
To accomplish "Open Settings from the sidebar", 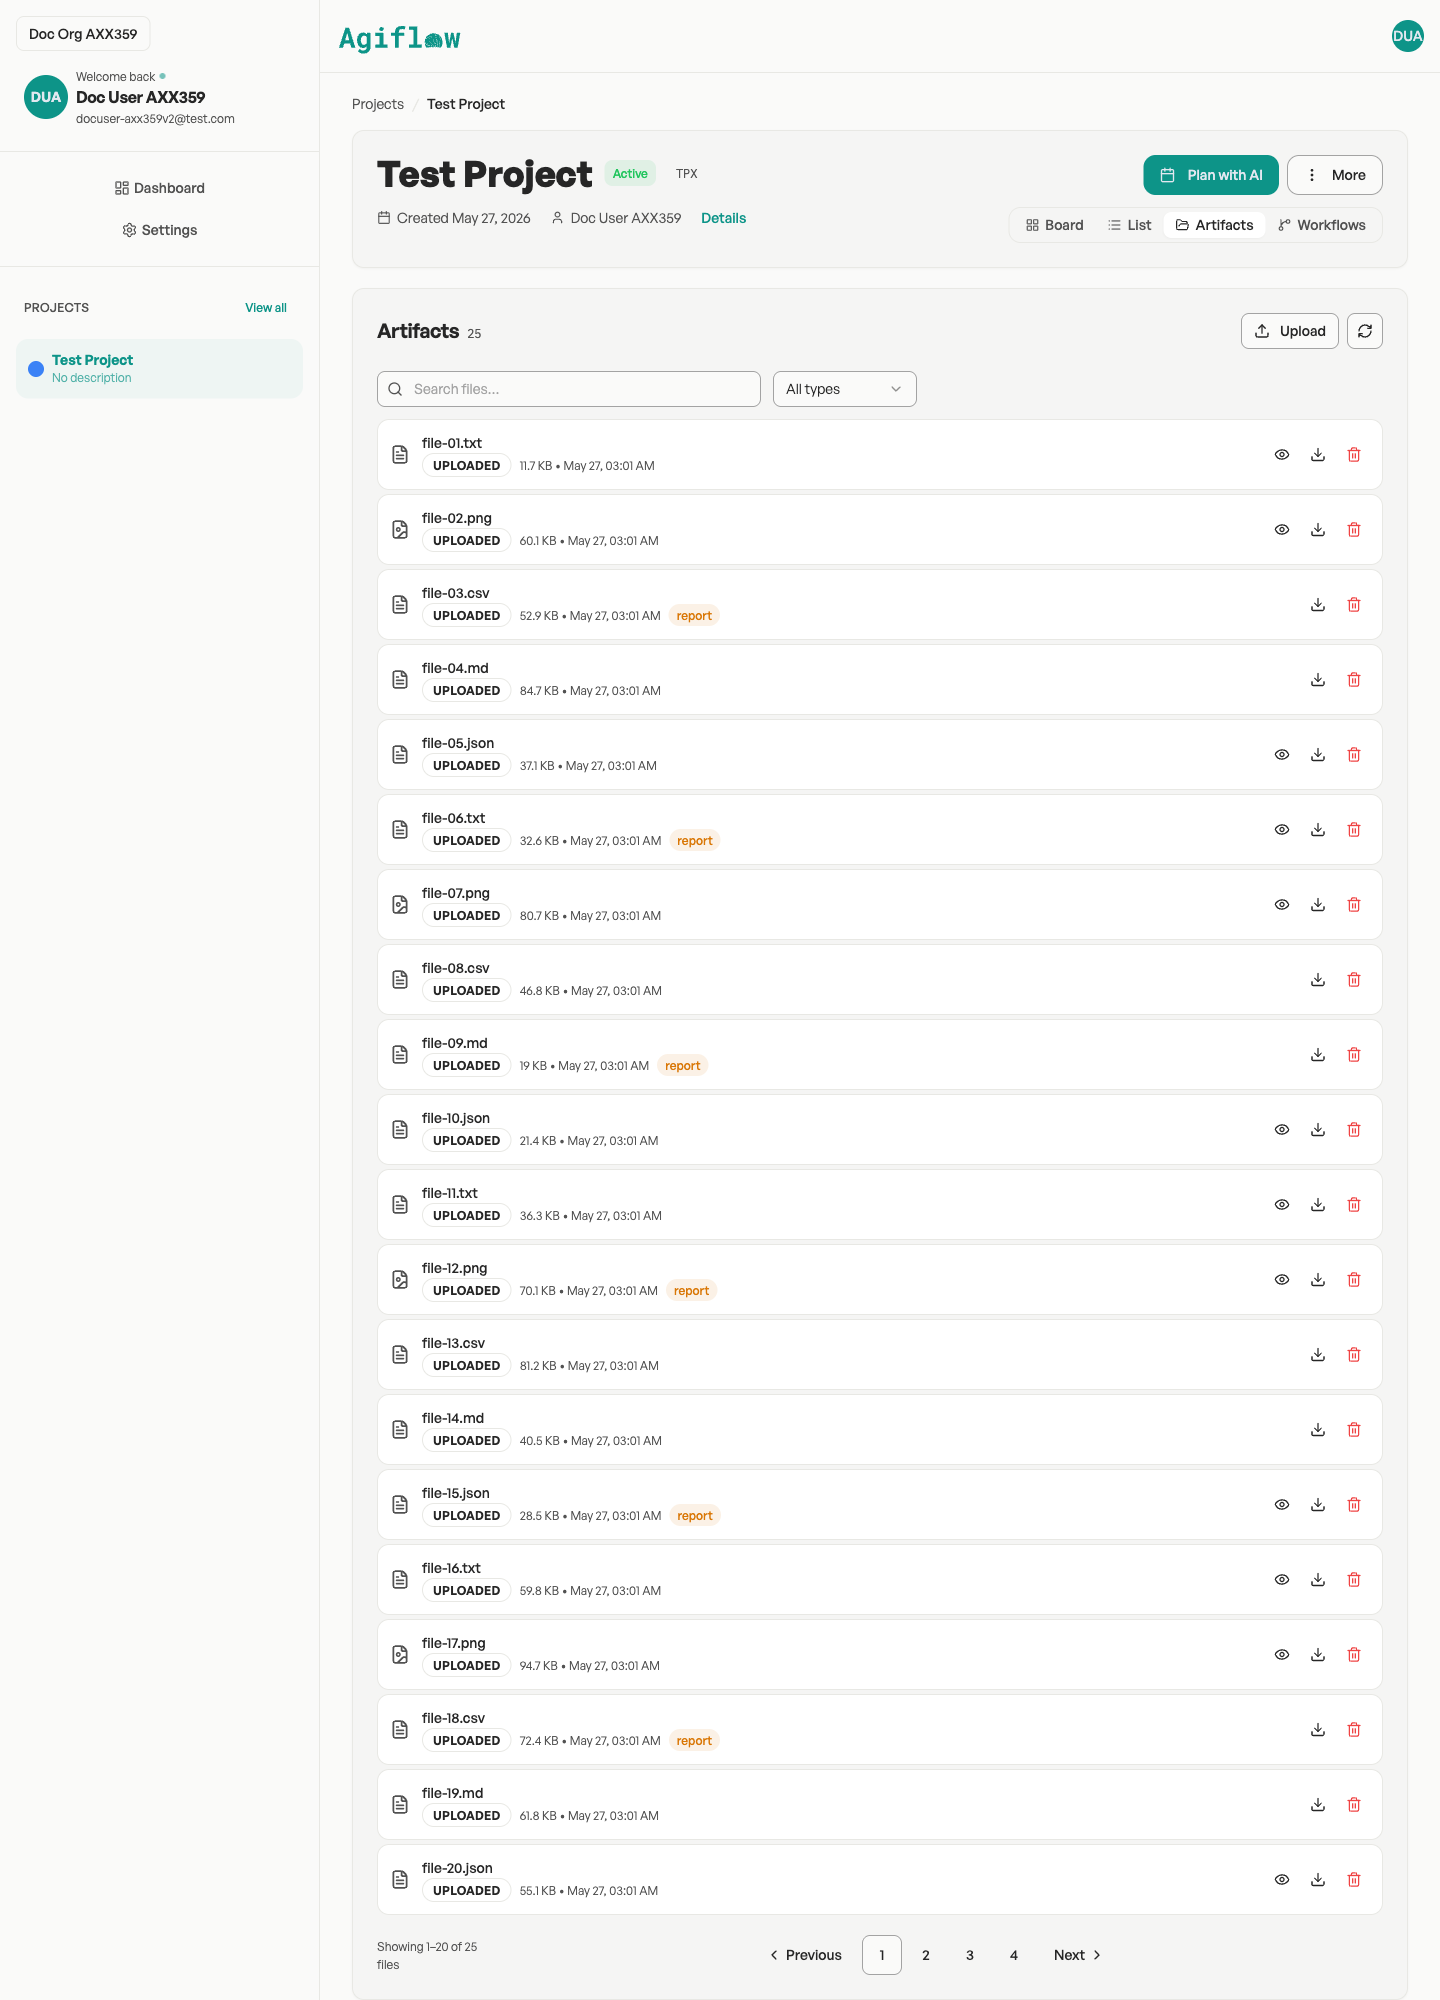I will 160,230.
